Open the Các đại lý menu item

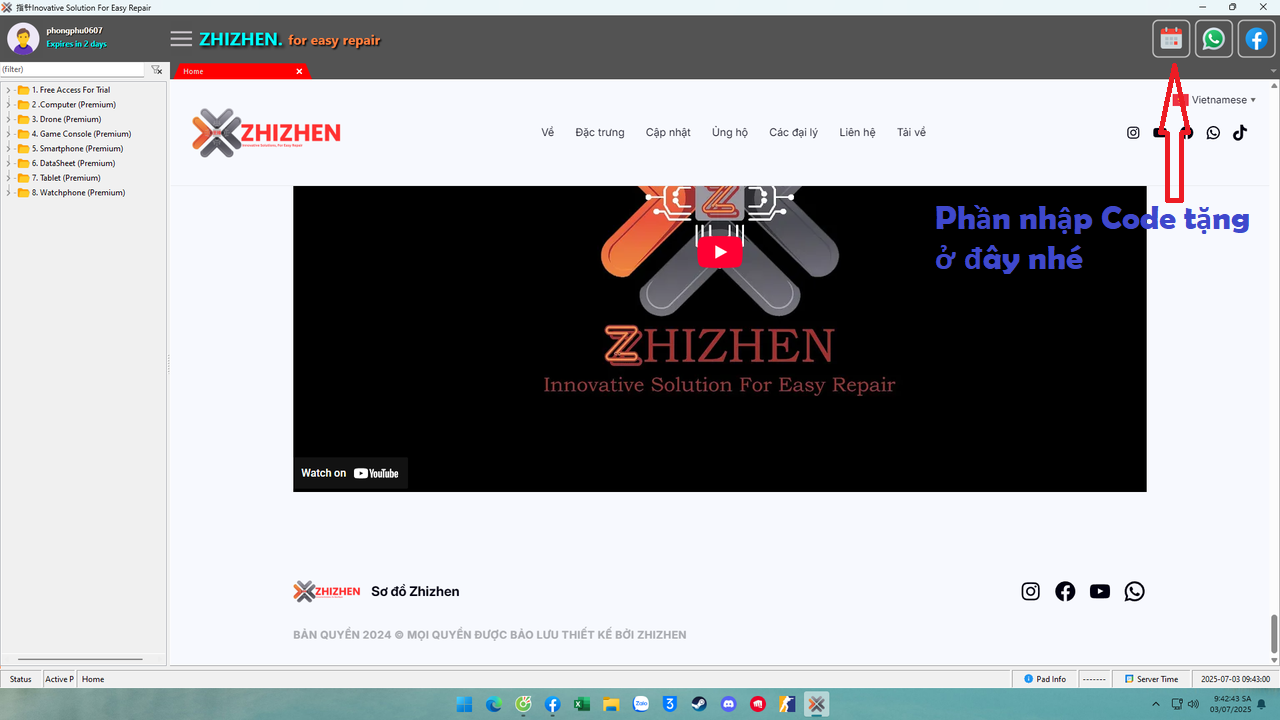pos(793,132)
